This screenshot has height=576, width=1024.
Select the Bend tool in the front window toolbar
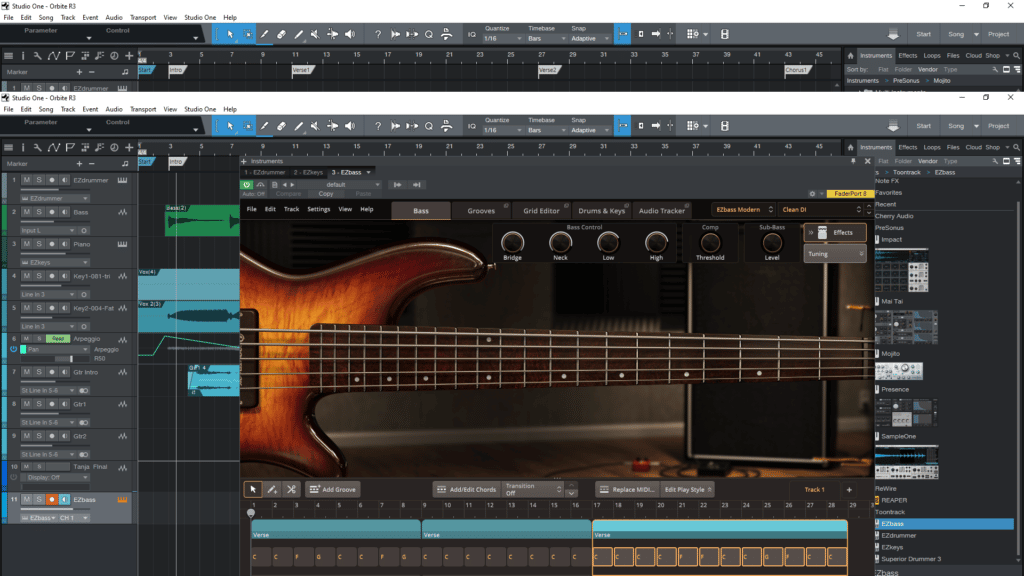pyautogui.click(x=332, y=126)
